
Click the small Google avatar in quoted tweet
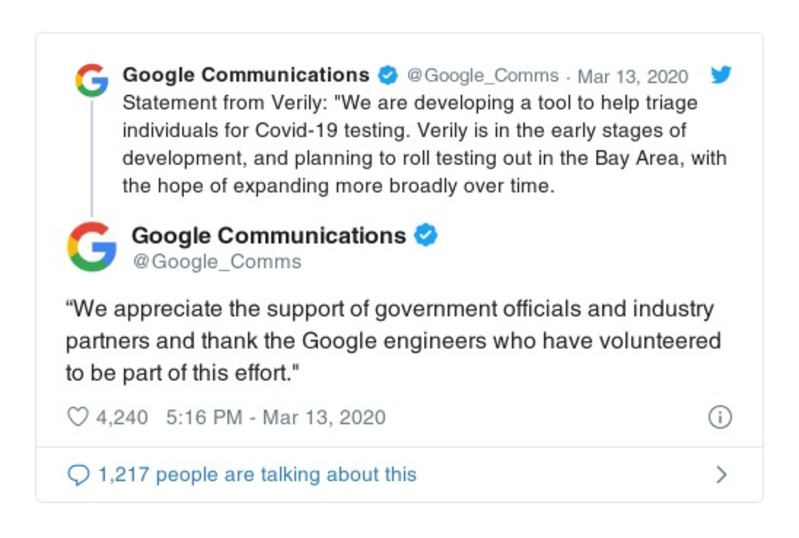pos(91,80)
